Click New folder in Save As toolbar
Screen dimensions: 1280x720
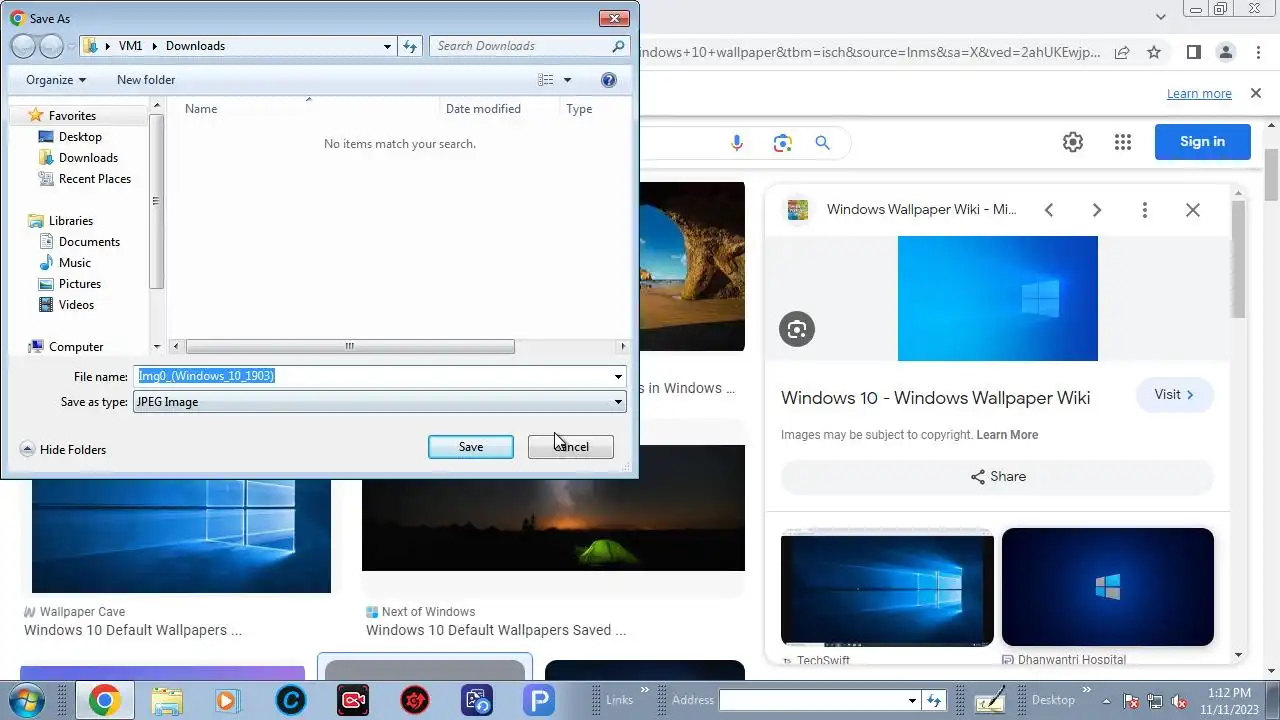coord(146,80)
